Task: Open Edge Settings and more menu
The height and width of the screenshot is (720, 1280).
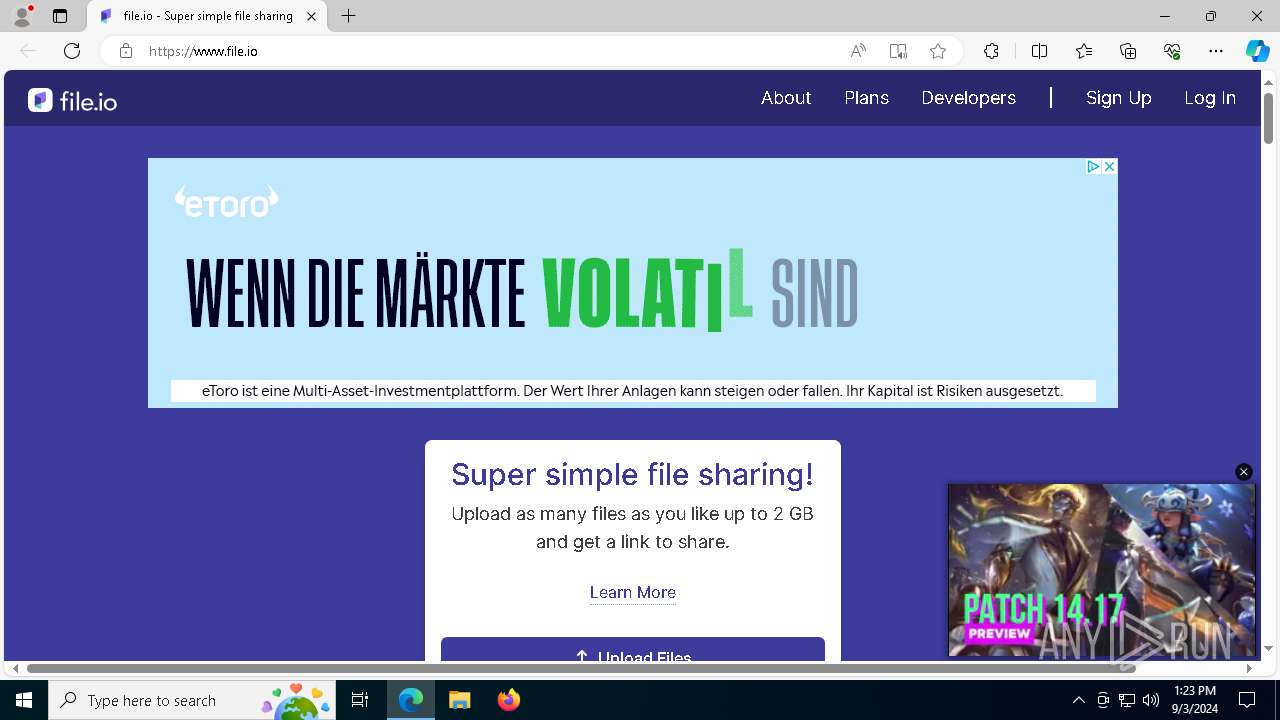Action: (x=1216, y=51)
